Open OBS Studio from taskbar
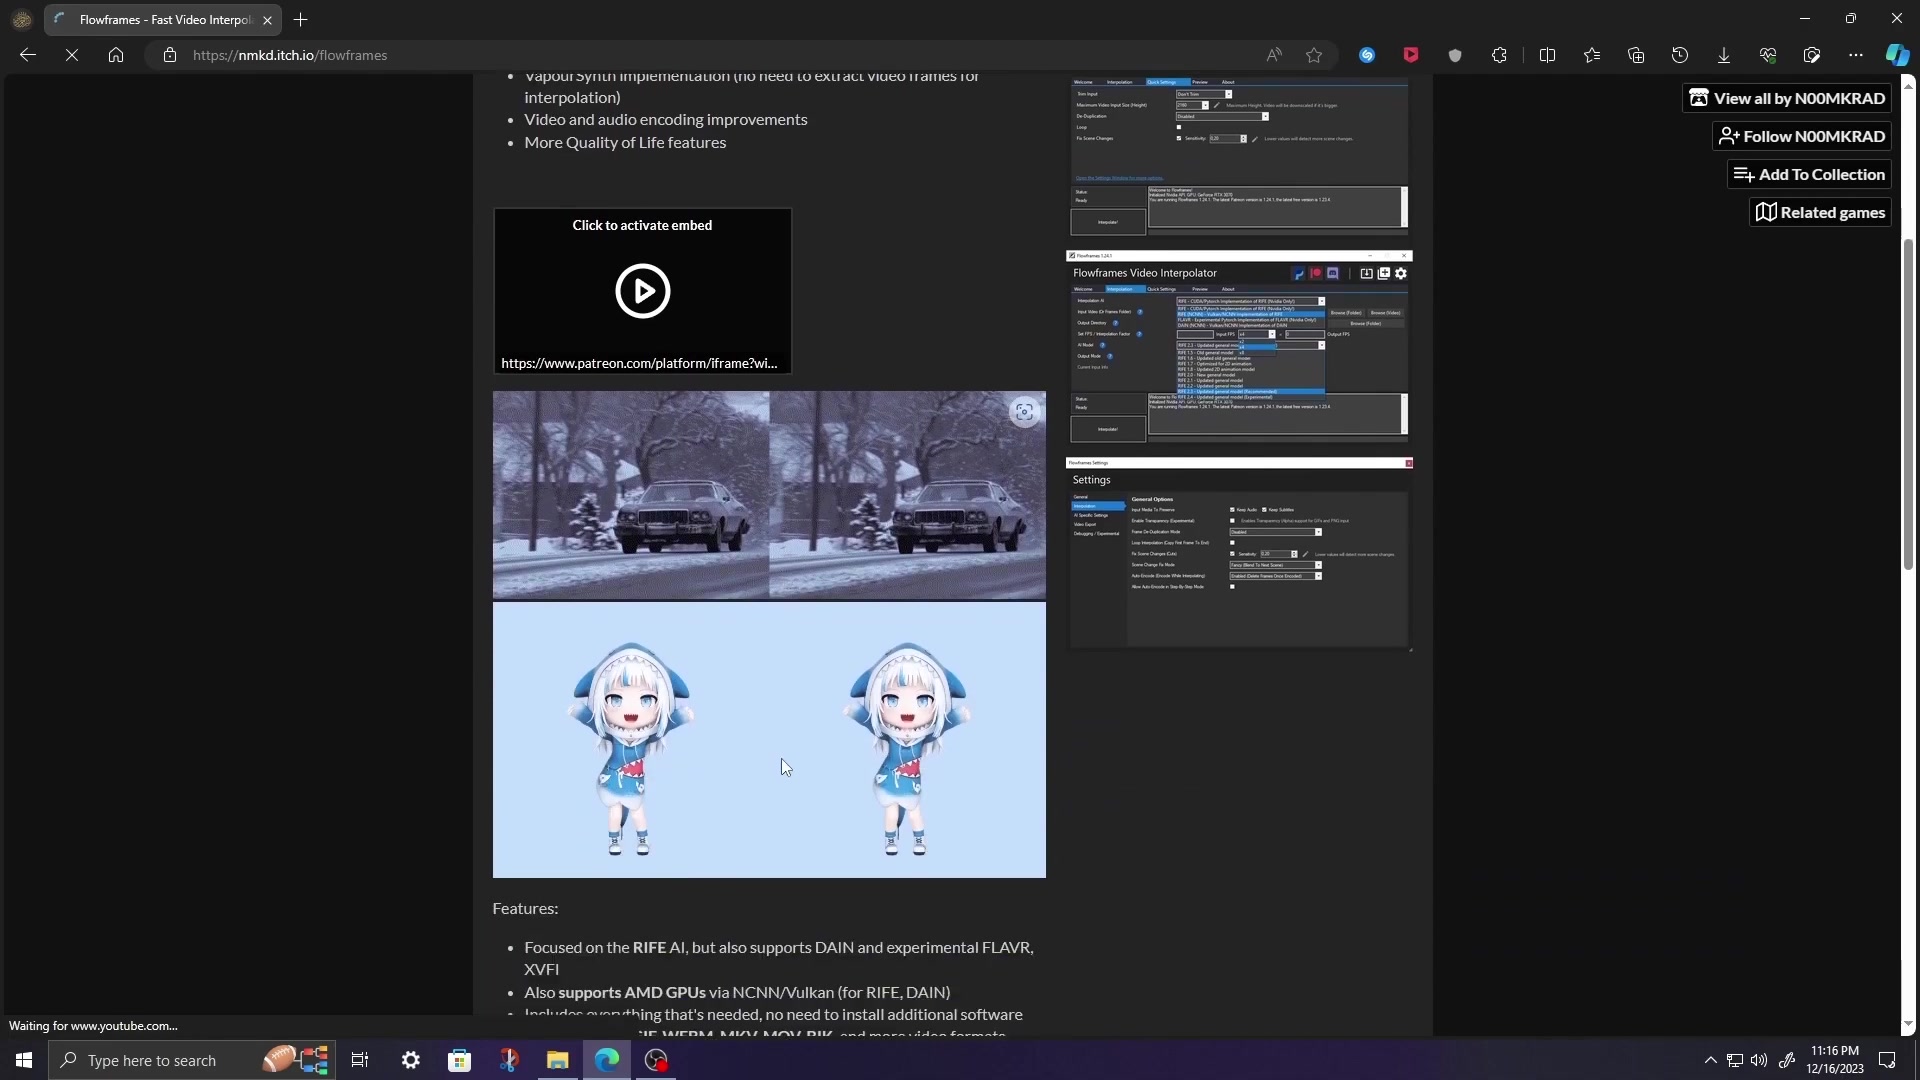Image resolution: width=1920 pixels, height=1080 pixels. [x=656, y=1060]
